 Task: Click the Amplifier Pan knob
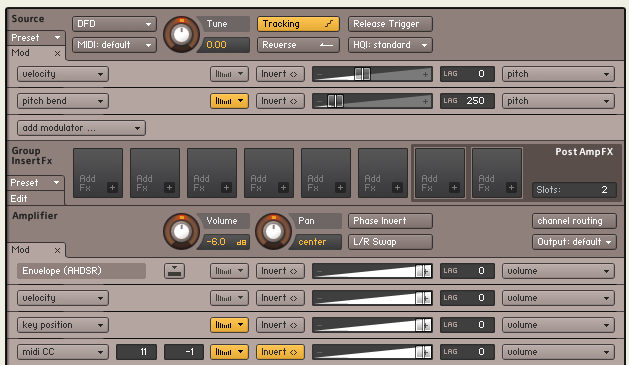tap(273, 231)
